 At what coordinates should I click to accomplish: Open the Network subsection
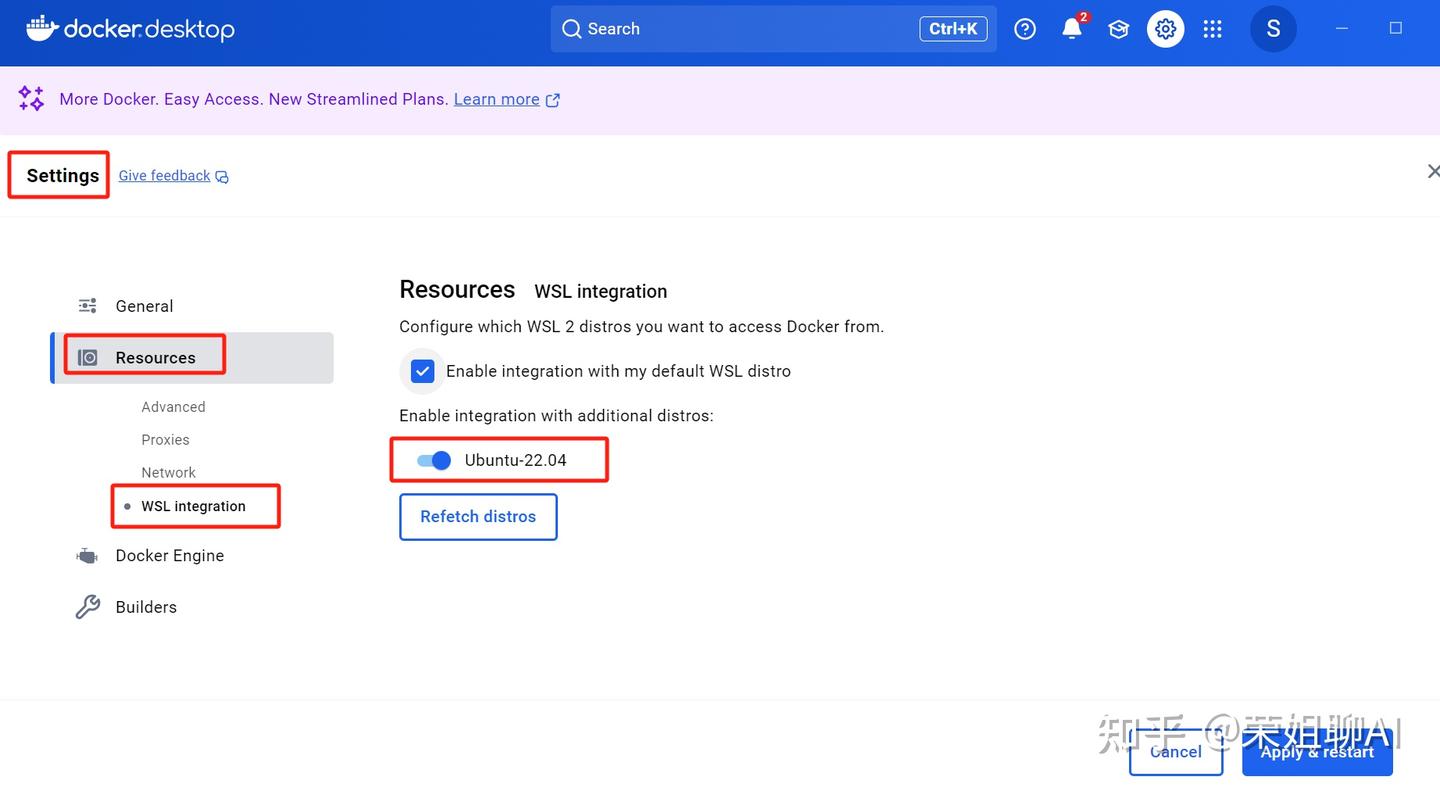point(168,473)
